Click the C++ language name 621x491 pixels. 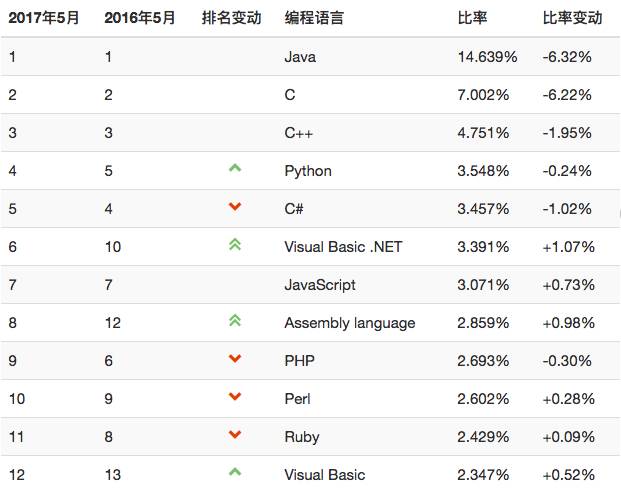(299, 133)
